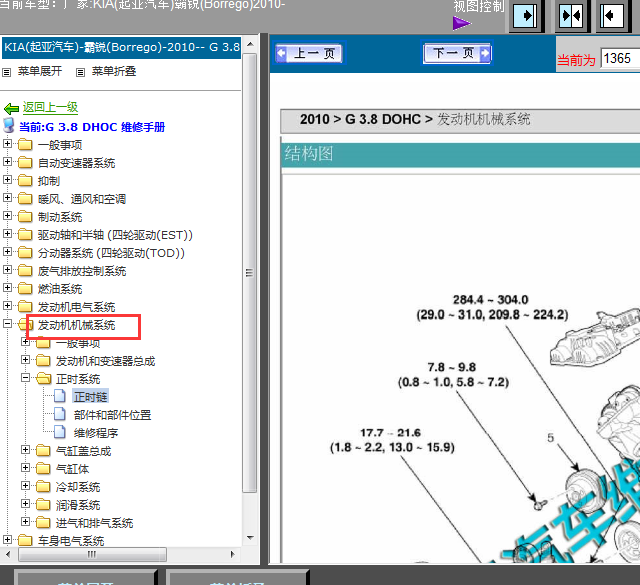Open 维修程序 page
640x585 pixels.
pos(96,433)
